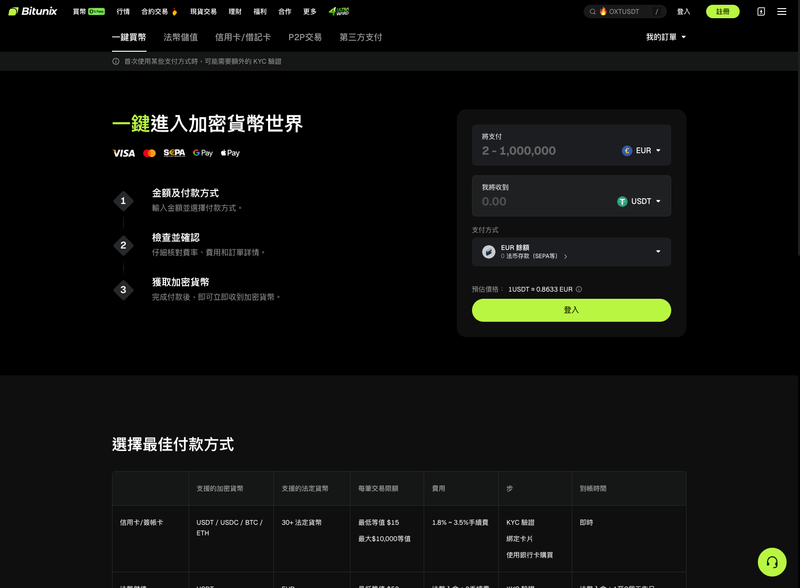Open the 合作 nav item
Viewport: 800px width, 588px height.
285,11
